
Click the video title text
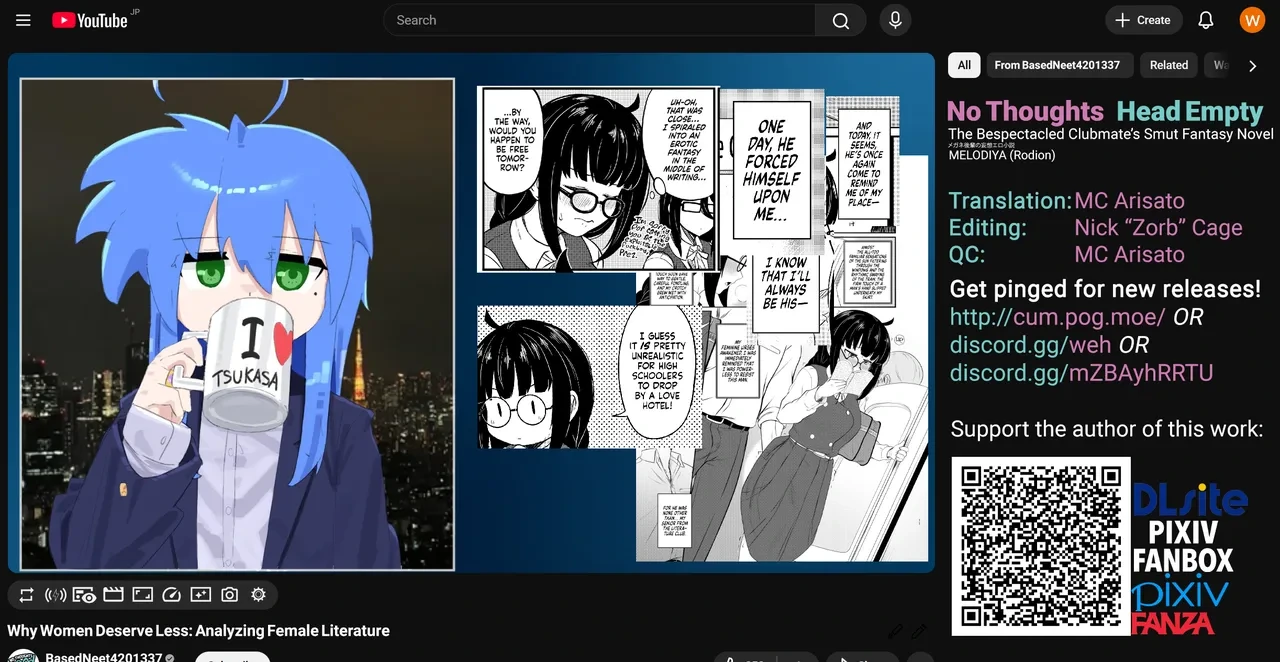[198, 631]
